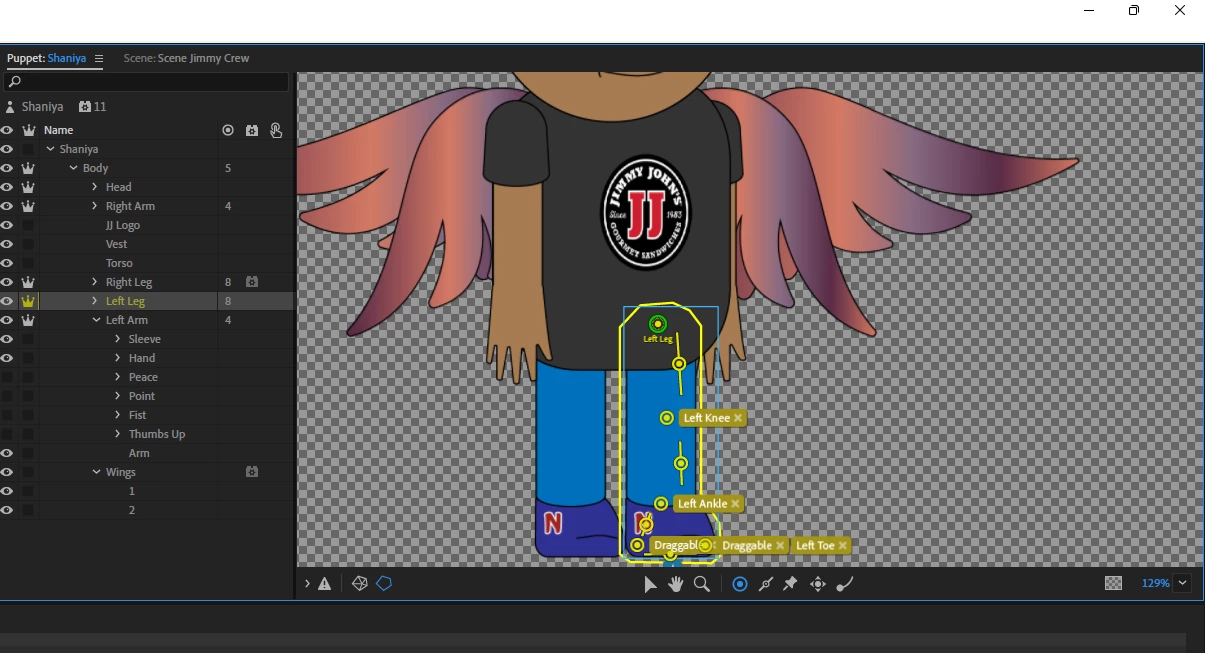Image resolution: width=1205 pixels, height=653 pixels.
Task: Click the warning triangle icon
Action: [325, 584]
